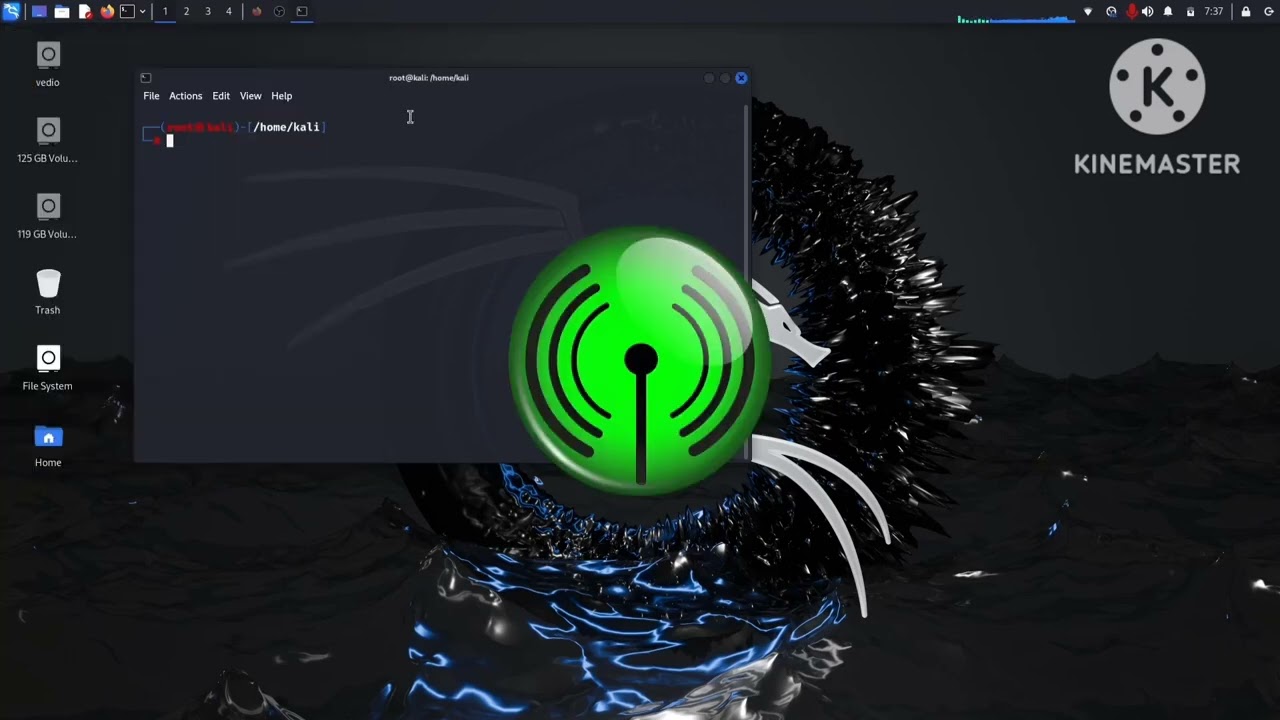Open the notifications bell

(x=1168, y=12)
